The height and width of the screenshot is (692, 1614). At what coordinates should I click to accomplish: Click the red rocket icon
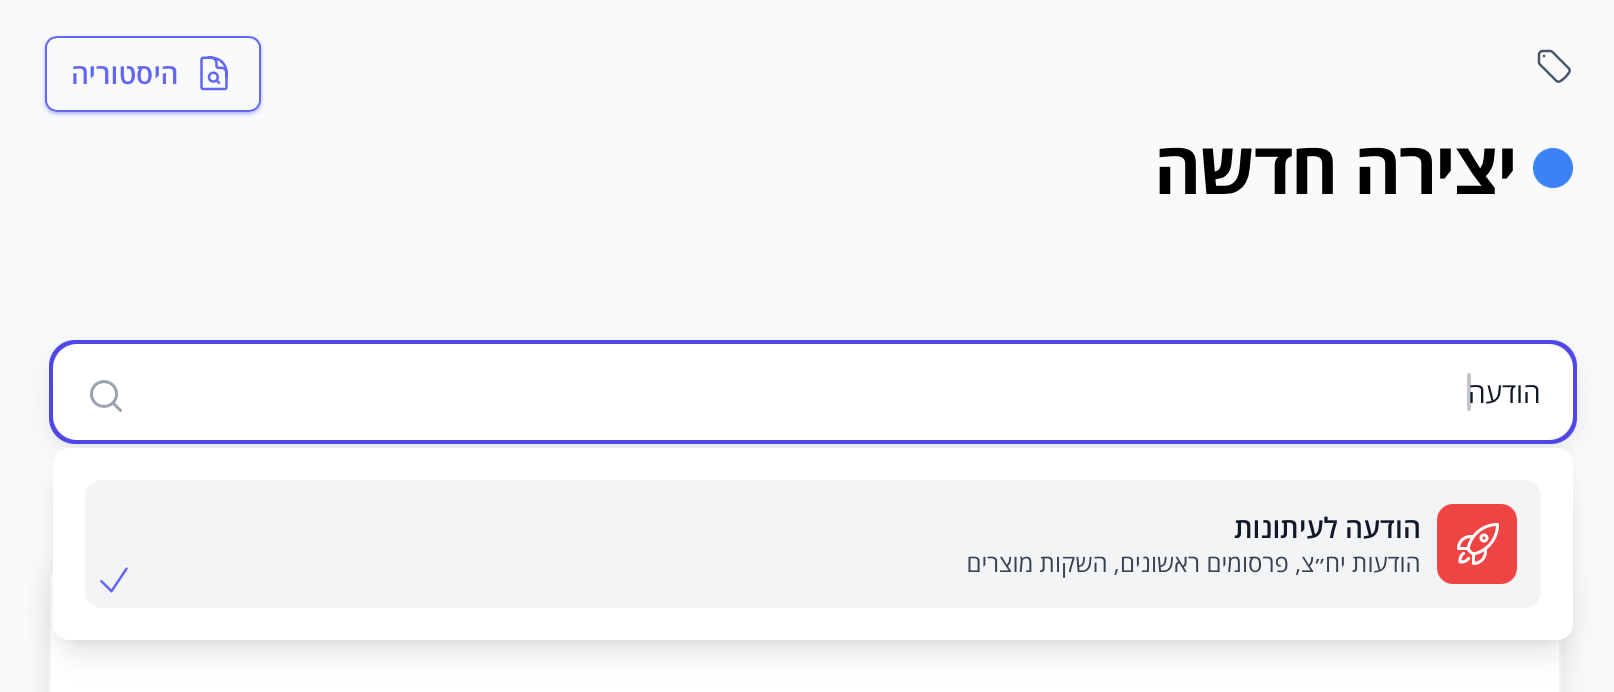pos(1476,544)
